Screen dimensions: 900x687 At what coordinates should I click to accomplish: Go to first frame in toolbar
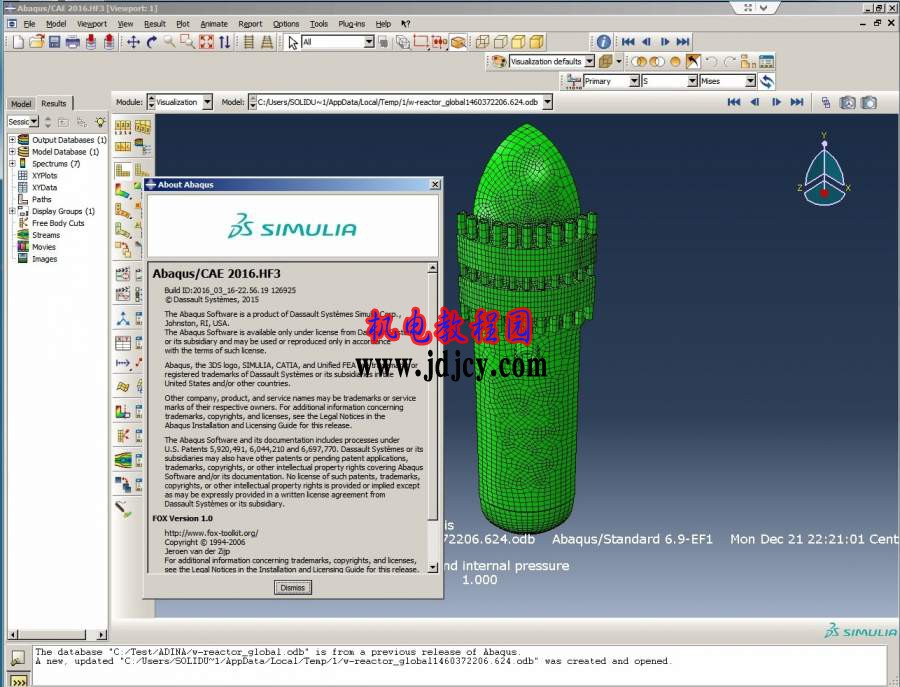628,42
